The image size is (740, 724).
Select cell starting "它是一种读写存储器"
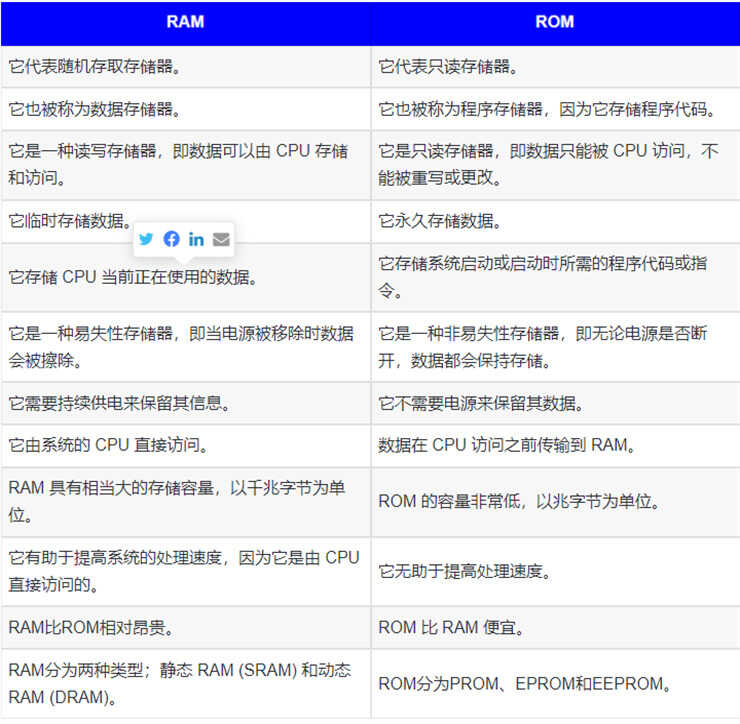(185, 165)
